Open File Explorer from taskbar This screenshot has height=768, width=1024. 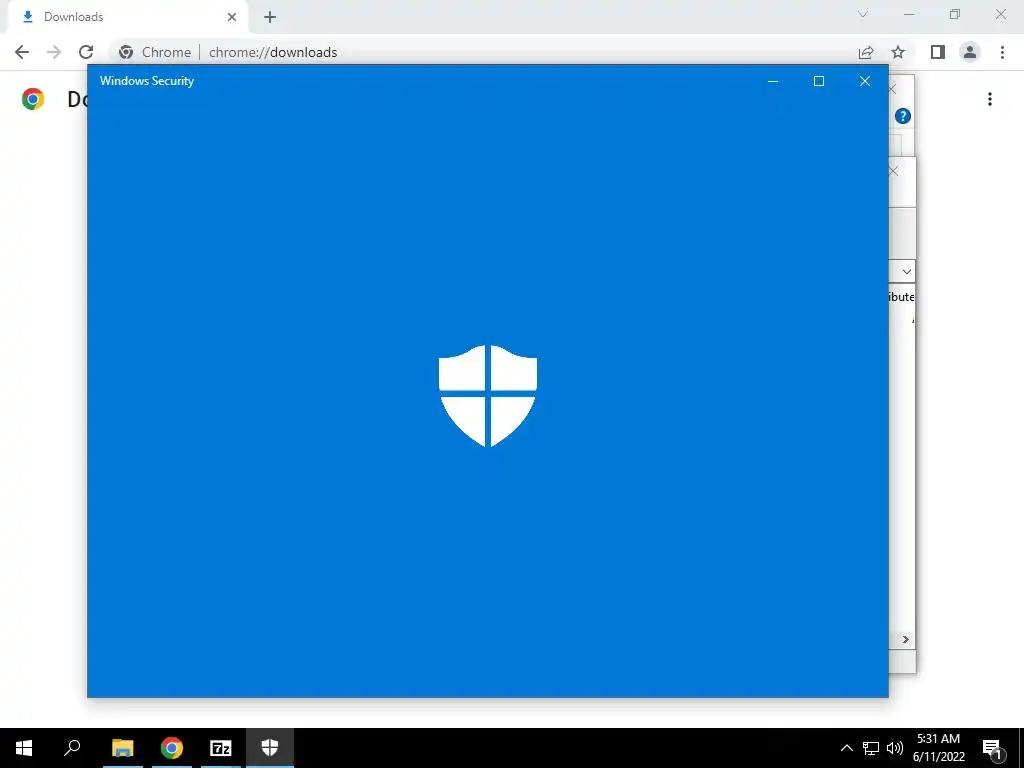click(122, 748)
